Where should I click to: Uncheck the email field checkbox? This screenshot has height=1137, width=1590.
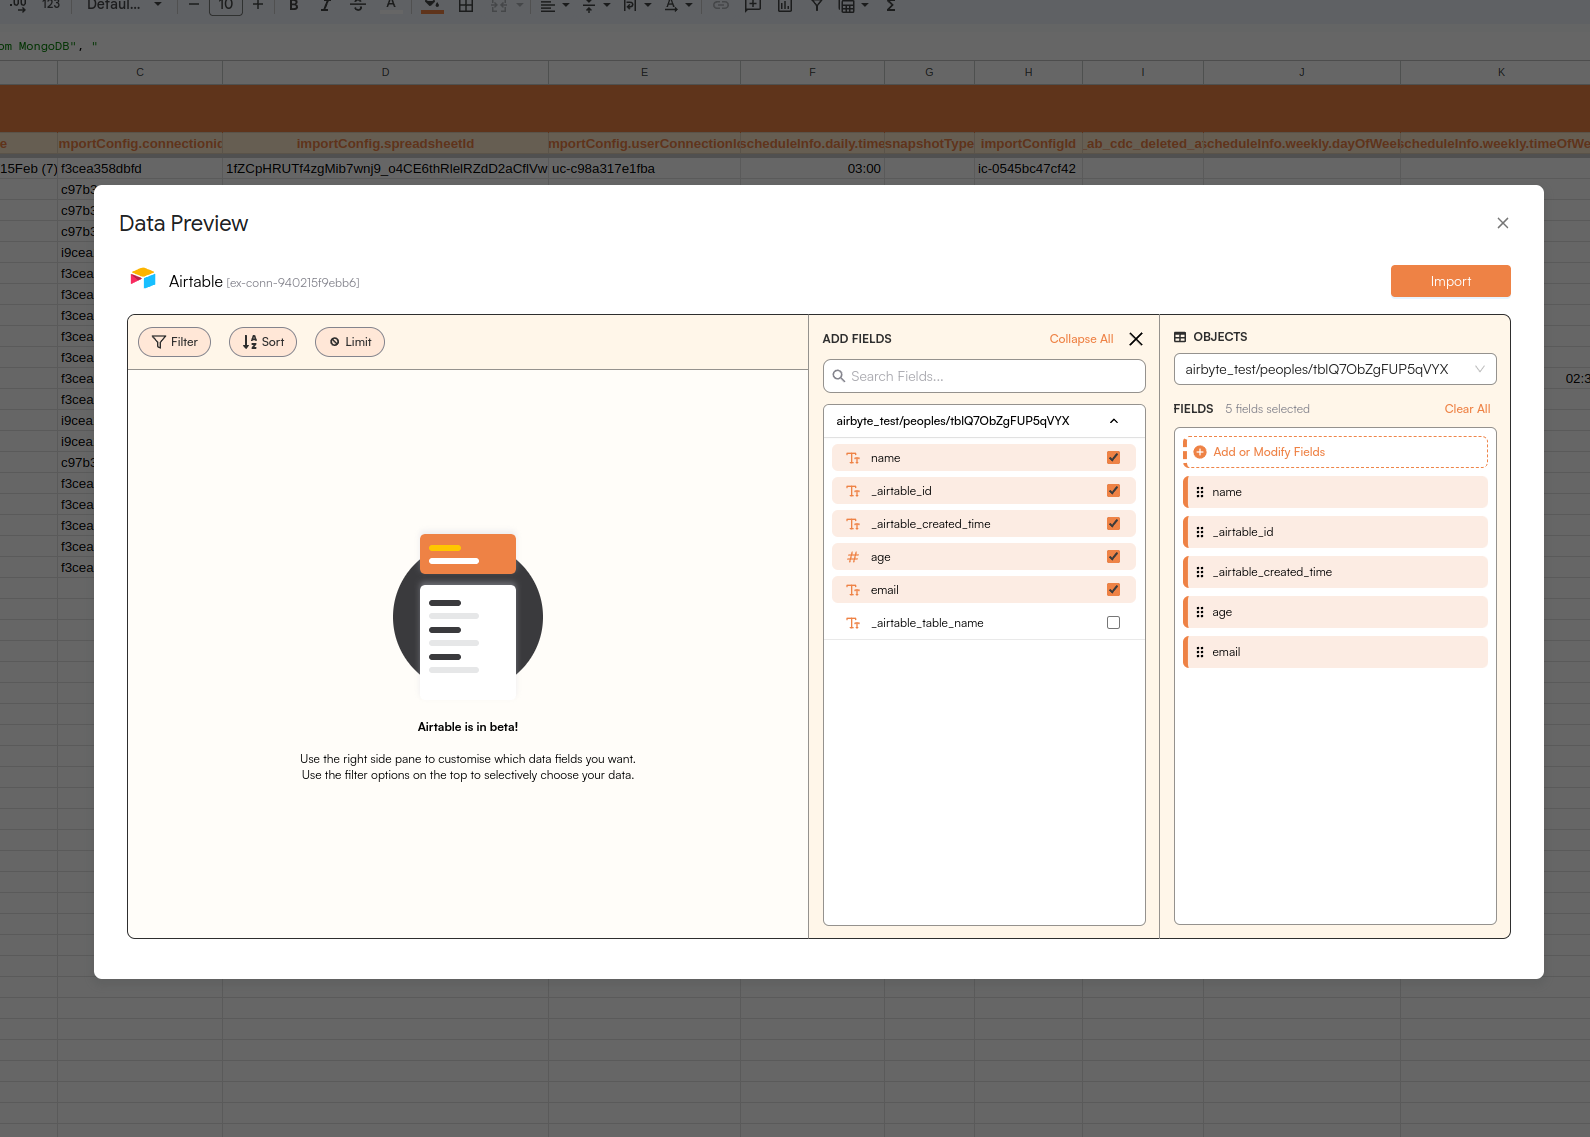point(1113,590)
